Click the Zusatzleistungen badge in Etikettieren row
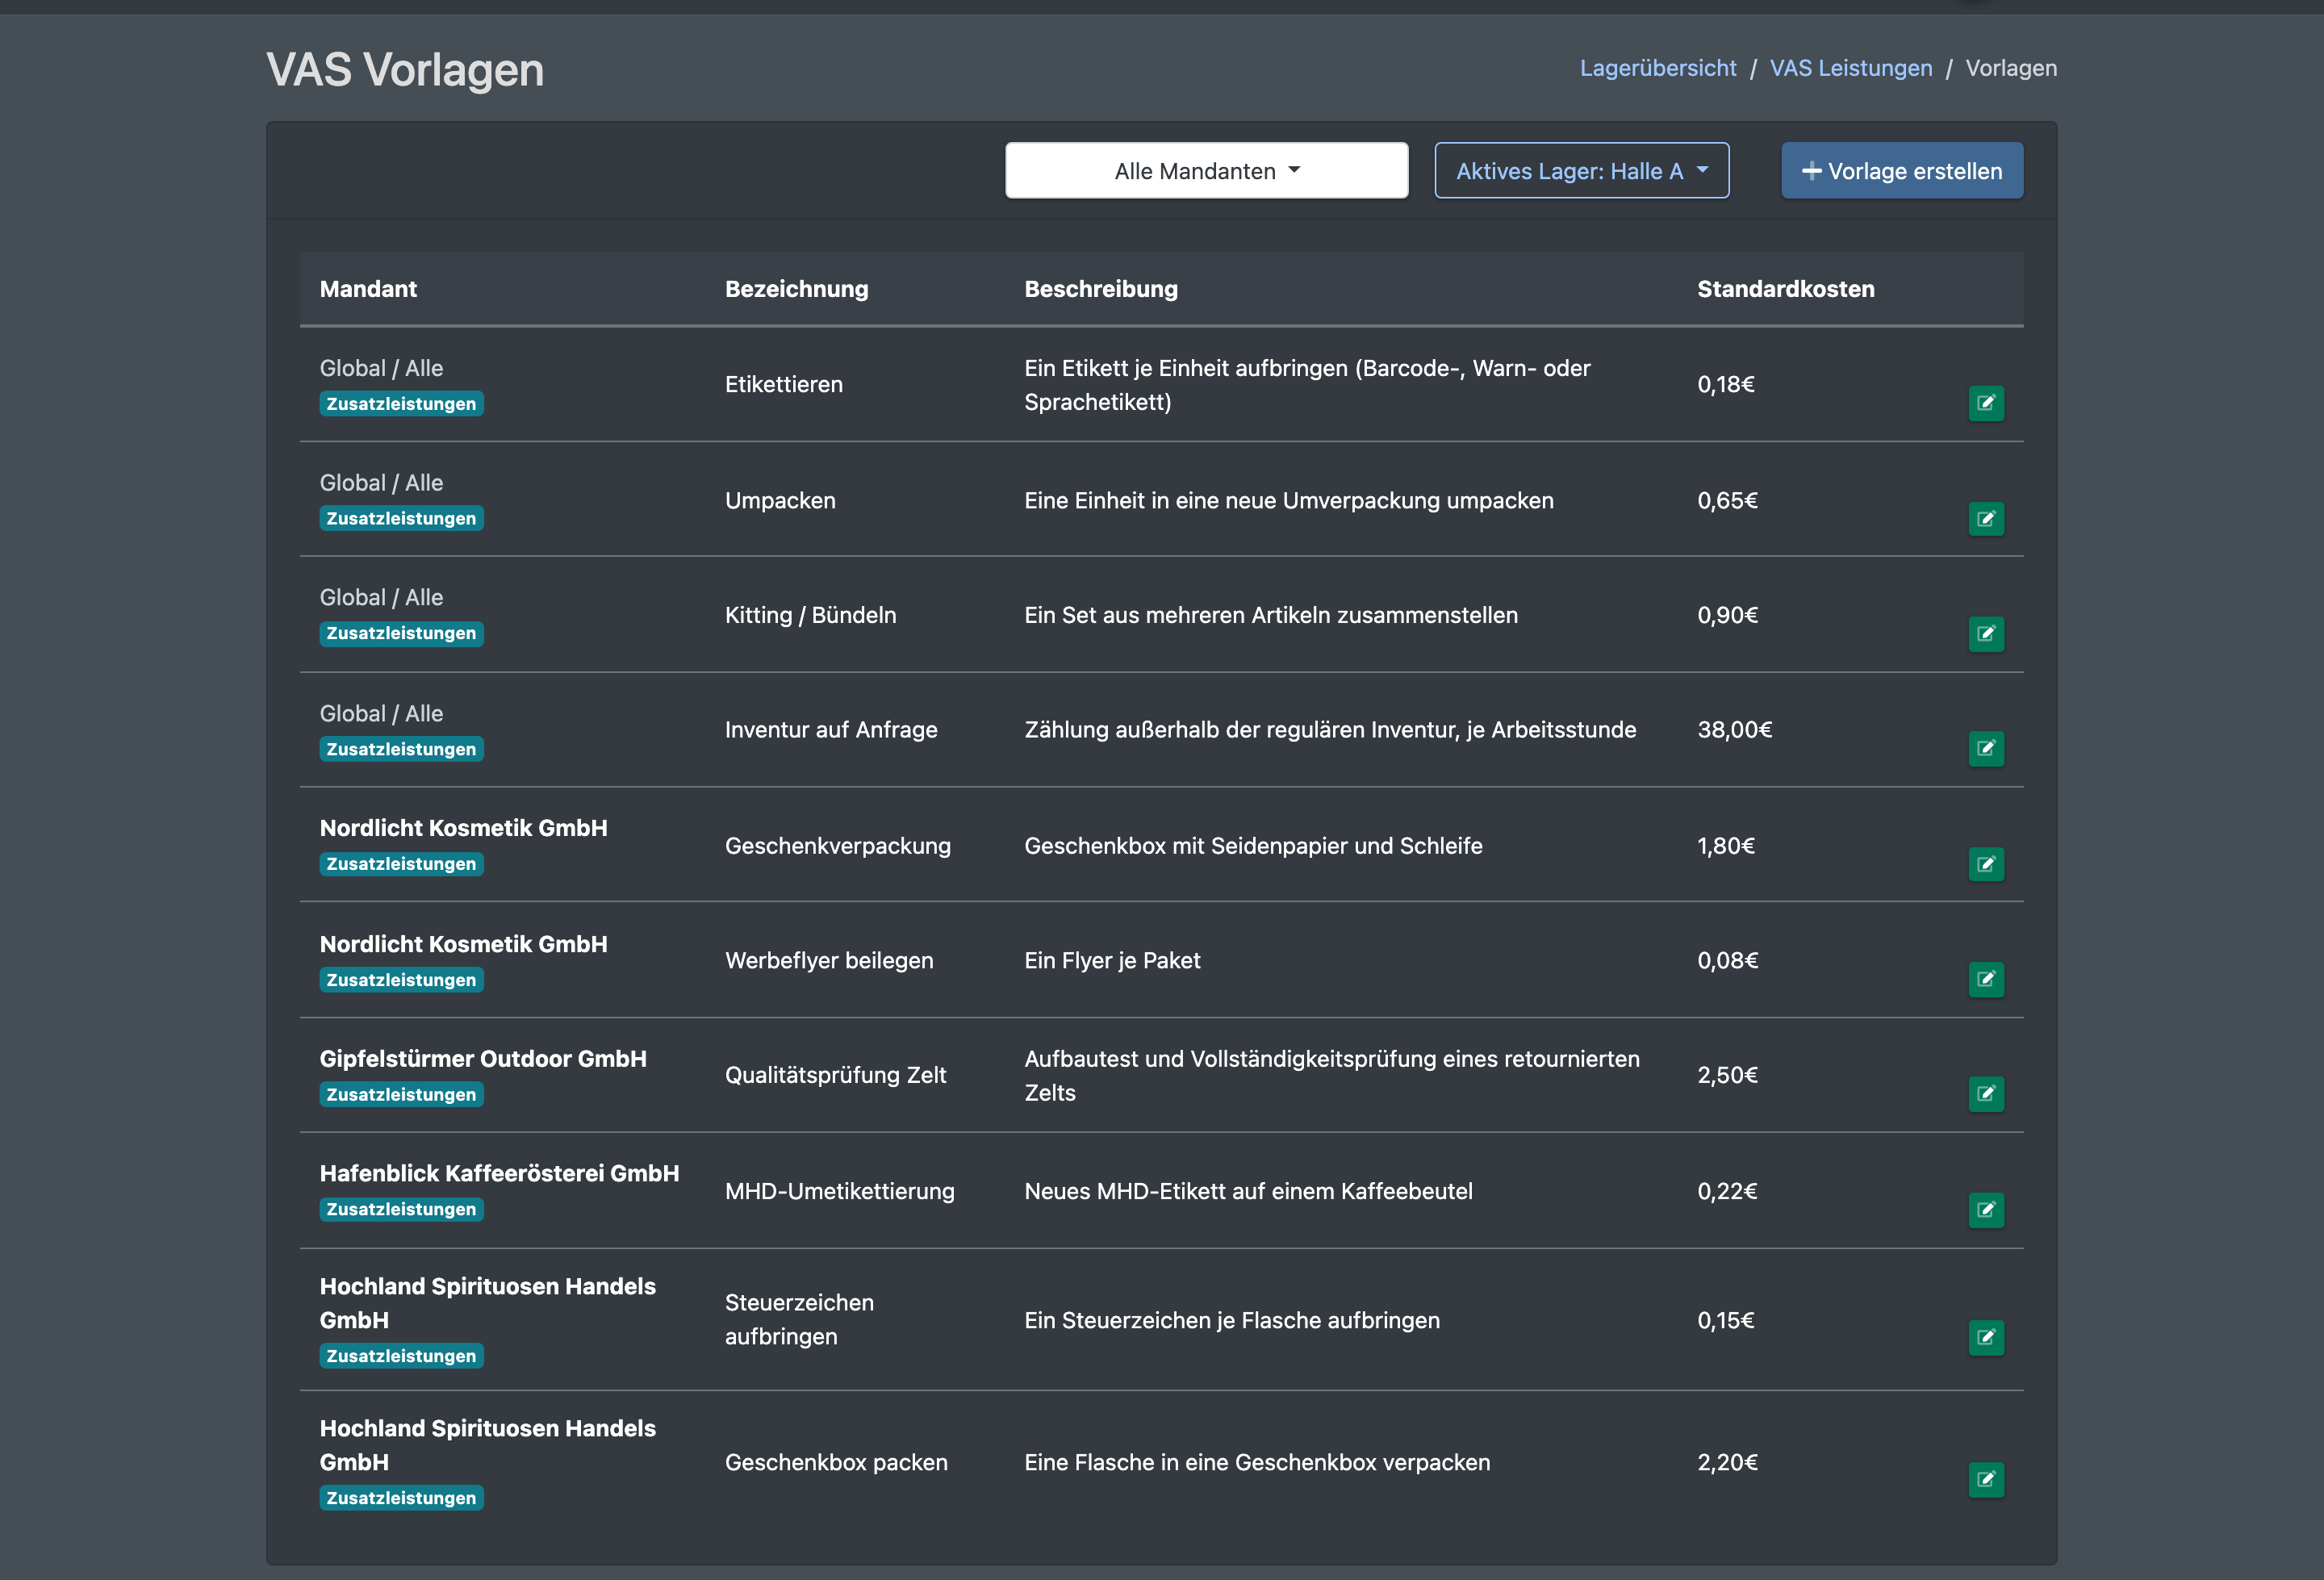 [x=401, y=404]
